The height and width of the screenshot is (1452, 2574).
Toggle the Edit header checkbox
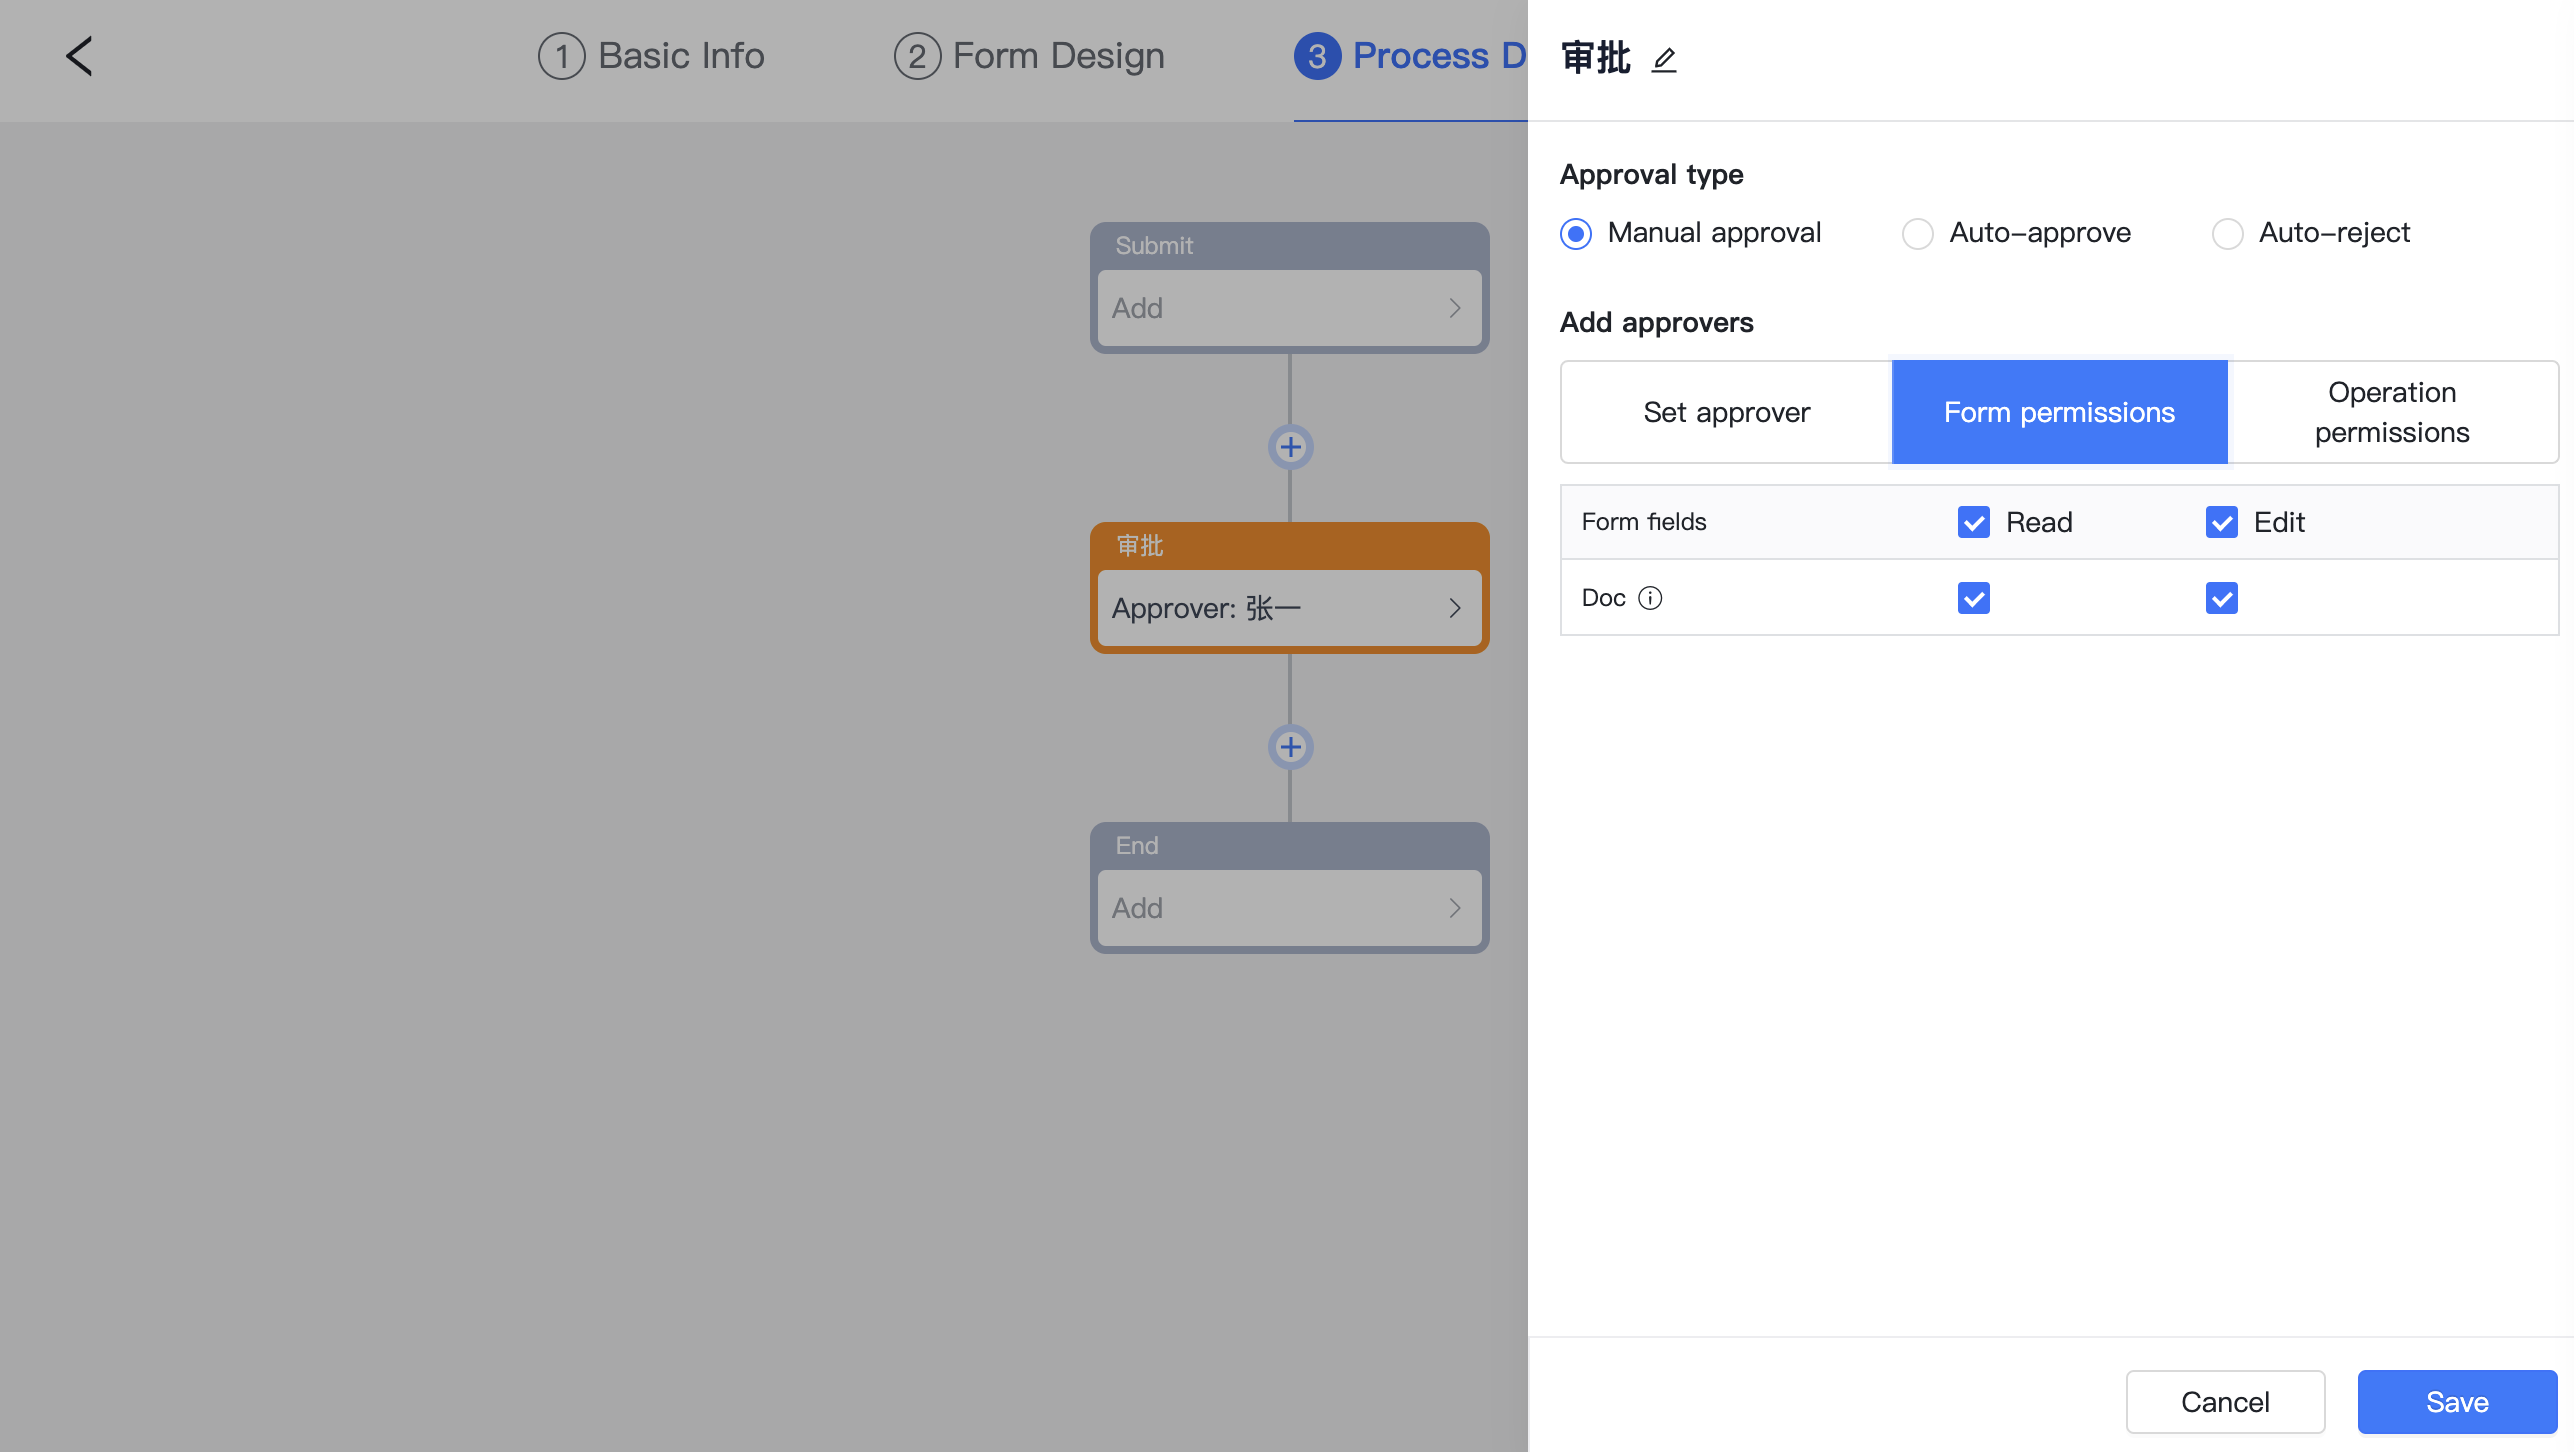(x=2222, y=522)
